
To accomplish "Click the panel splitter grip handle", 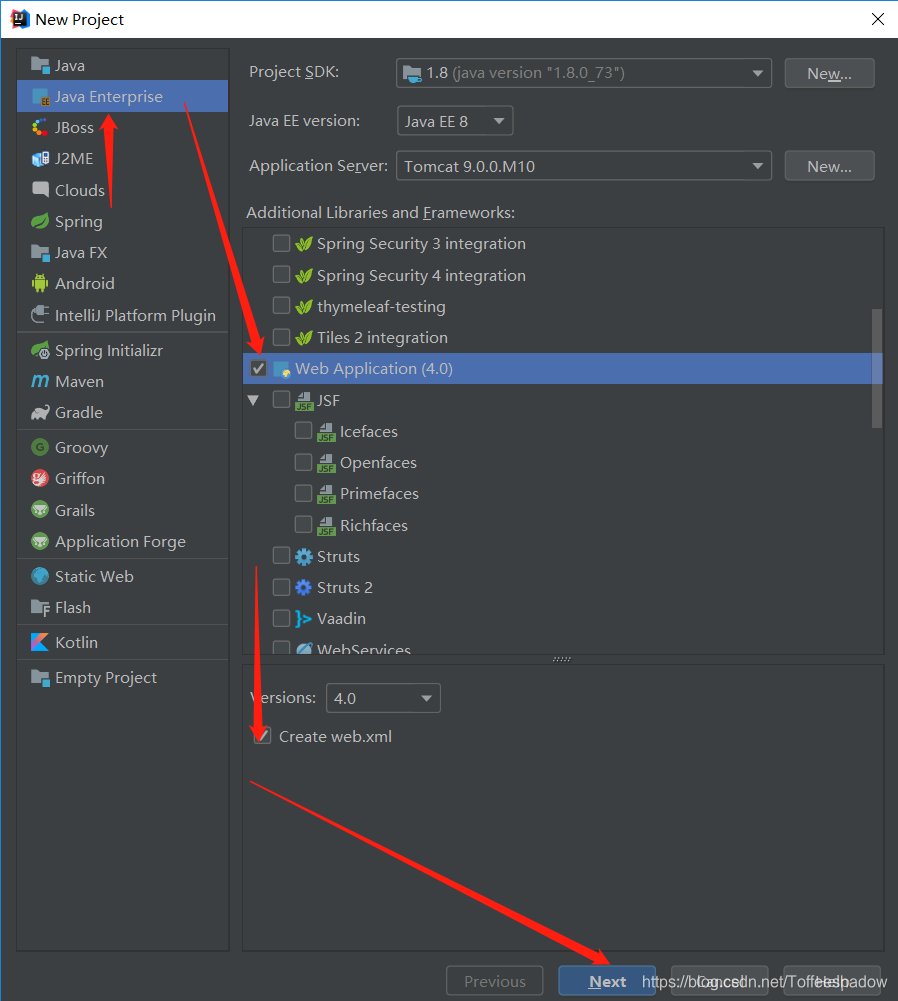I will click(562, 659).
